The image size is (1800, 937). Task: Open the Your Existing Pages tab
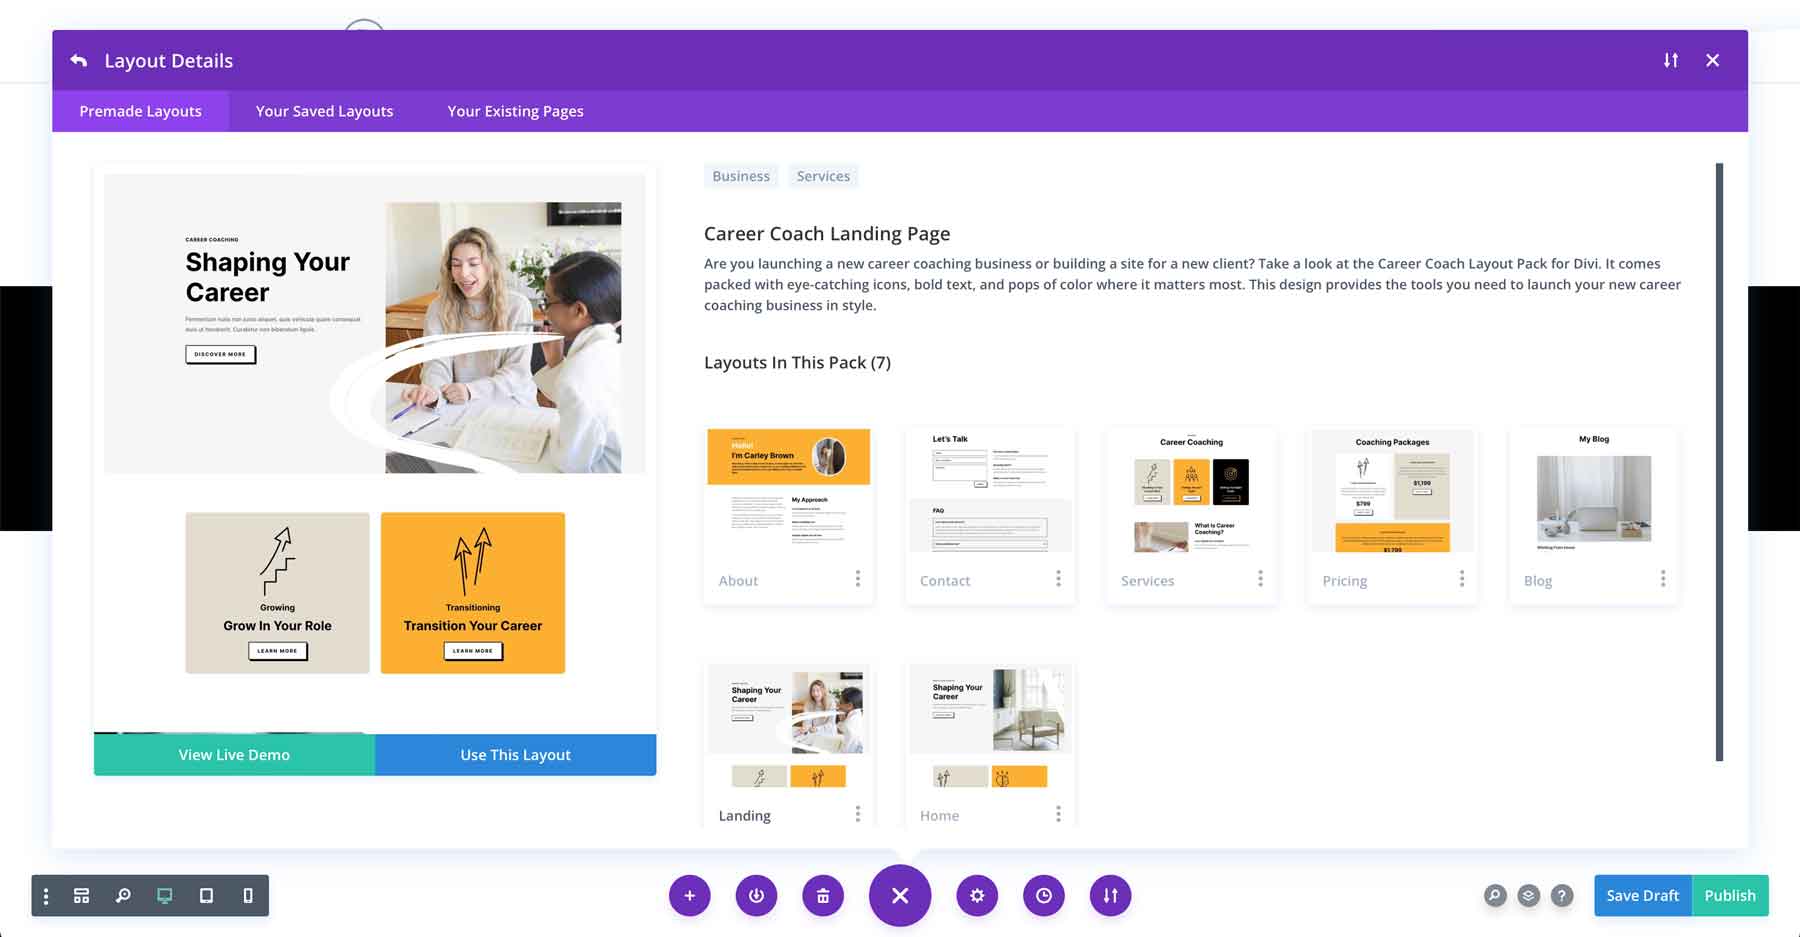point(514,110)
